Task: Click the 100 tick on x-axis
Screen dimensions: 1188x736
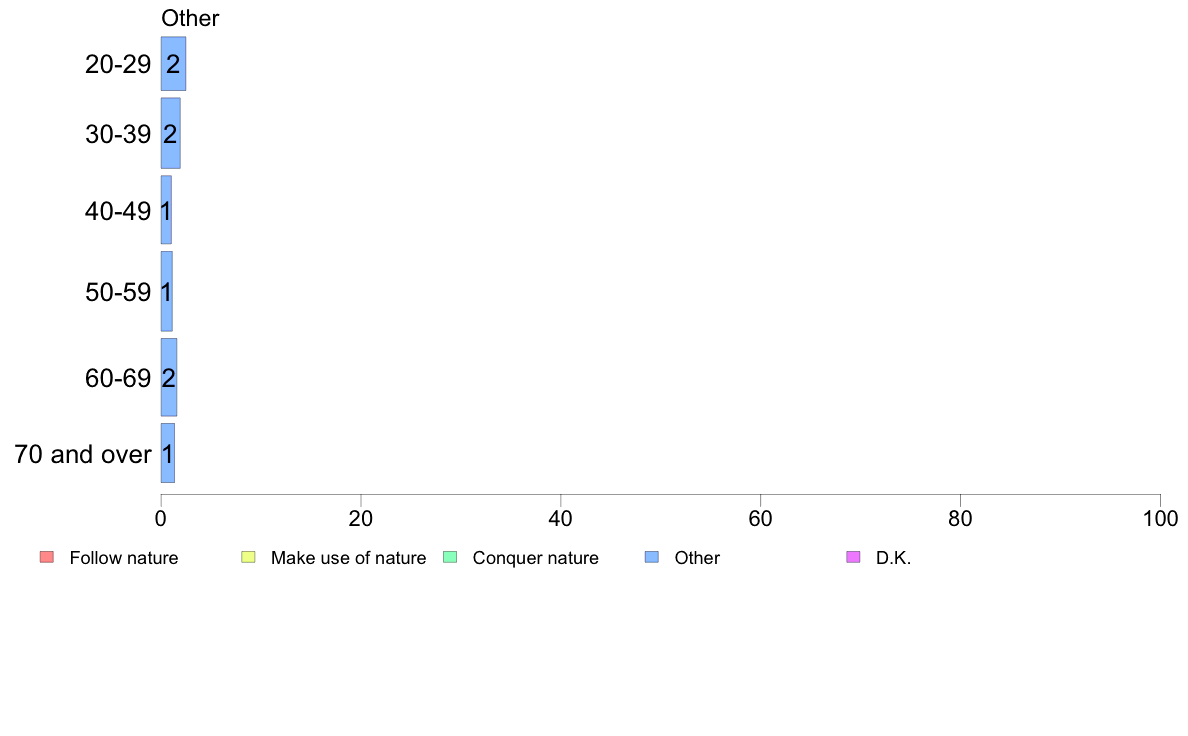Action: [1160, 518]
